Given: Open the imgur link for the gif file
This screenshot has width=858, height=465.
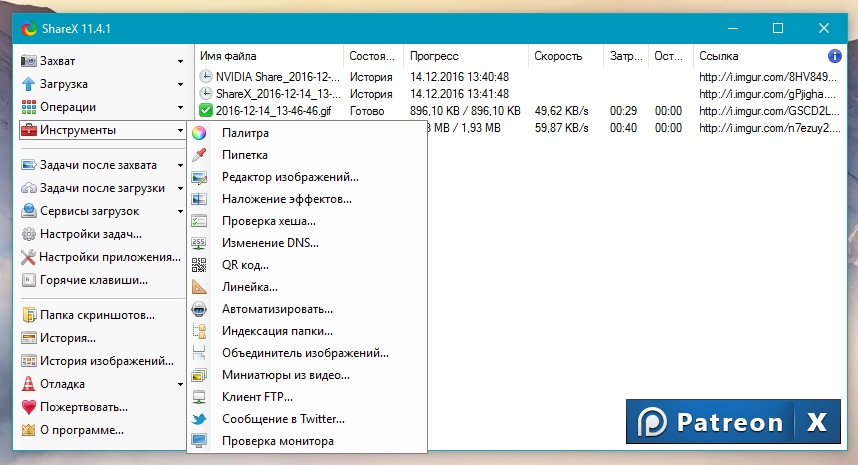Looking at the screenshot, I should click(769, 111).
